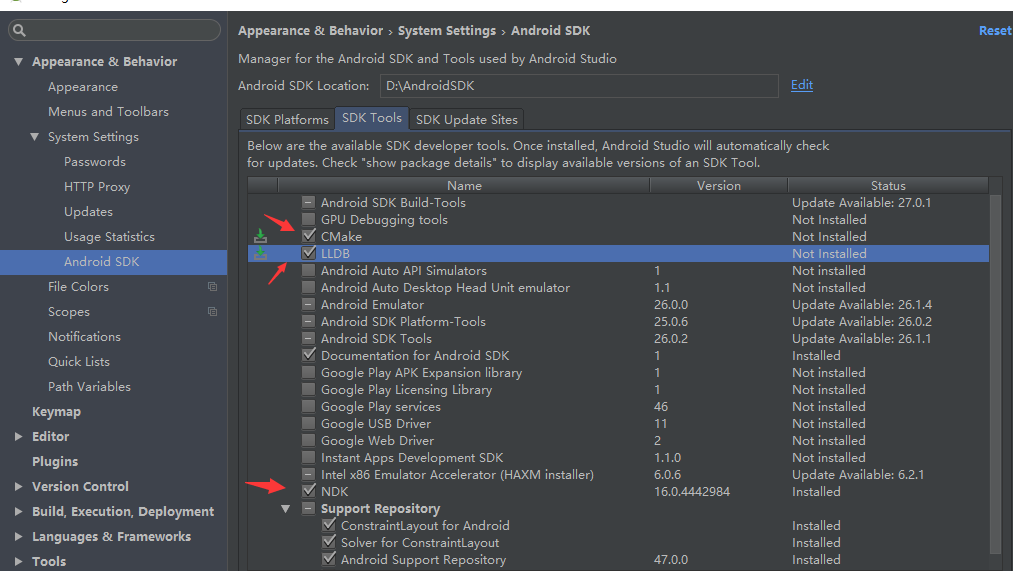This screenshot has height=571, width=1013.
Task: Toggle the Android SDK Tools checkbox
Action: (309, 338)
